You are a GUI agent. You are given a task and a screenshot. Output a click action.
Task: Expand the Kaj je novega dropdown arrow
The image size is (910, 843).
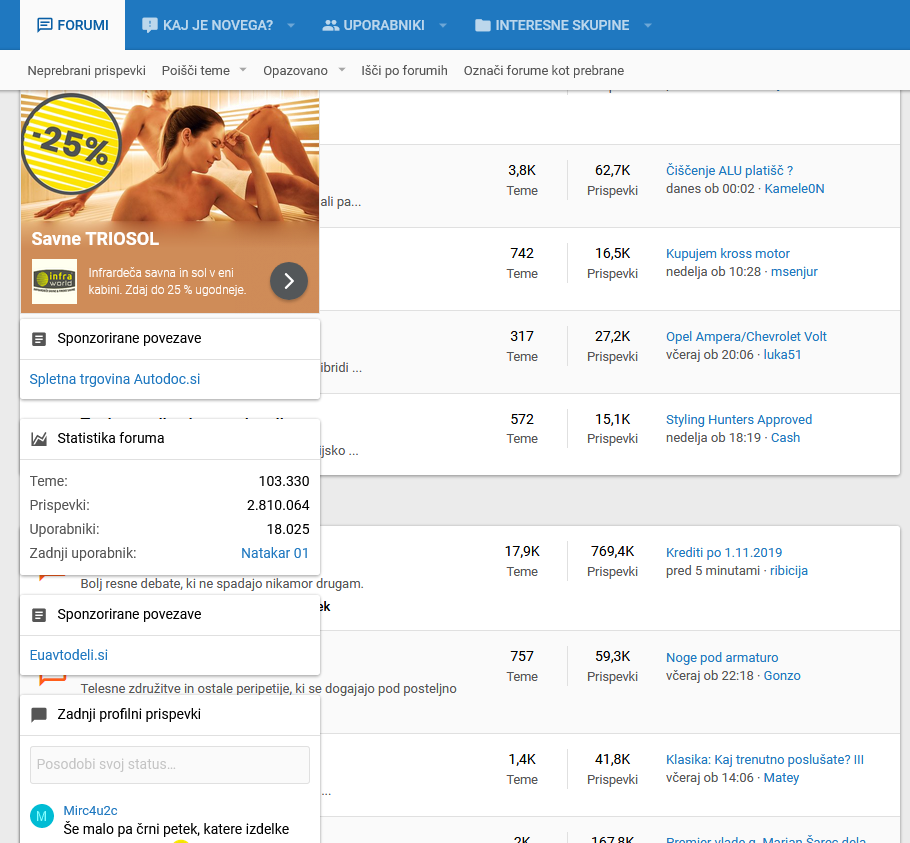(x=291, y=26)
